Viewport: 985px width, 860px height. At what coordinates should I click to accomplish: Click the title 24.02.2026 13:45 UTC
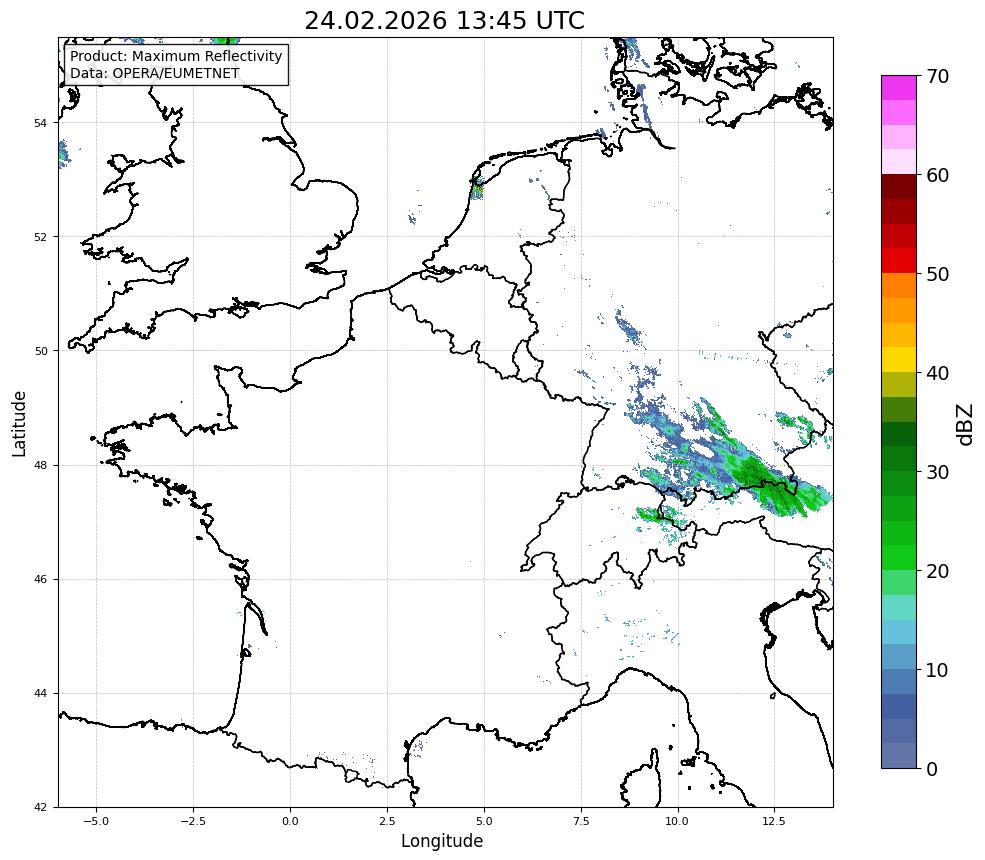(444, 21)
